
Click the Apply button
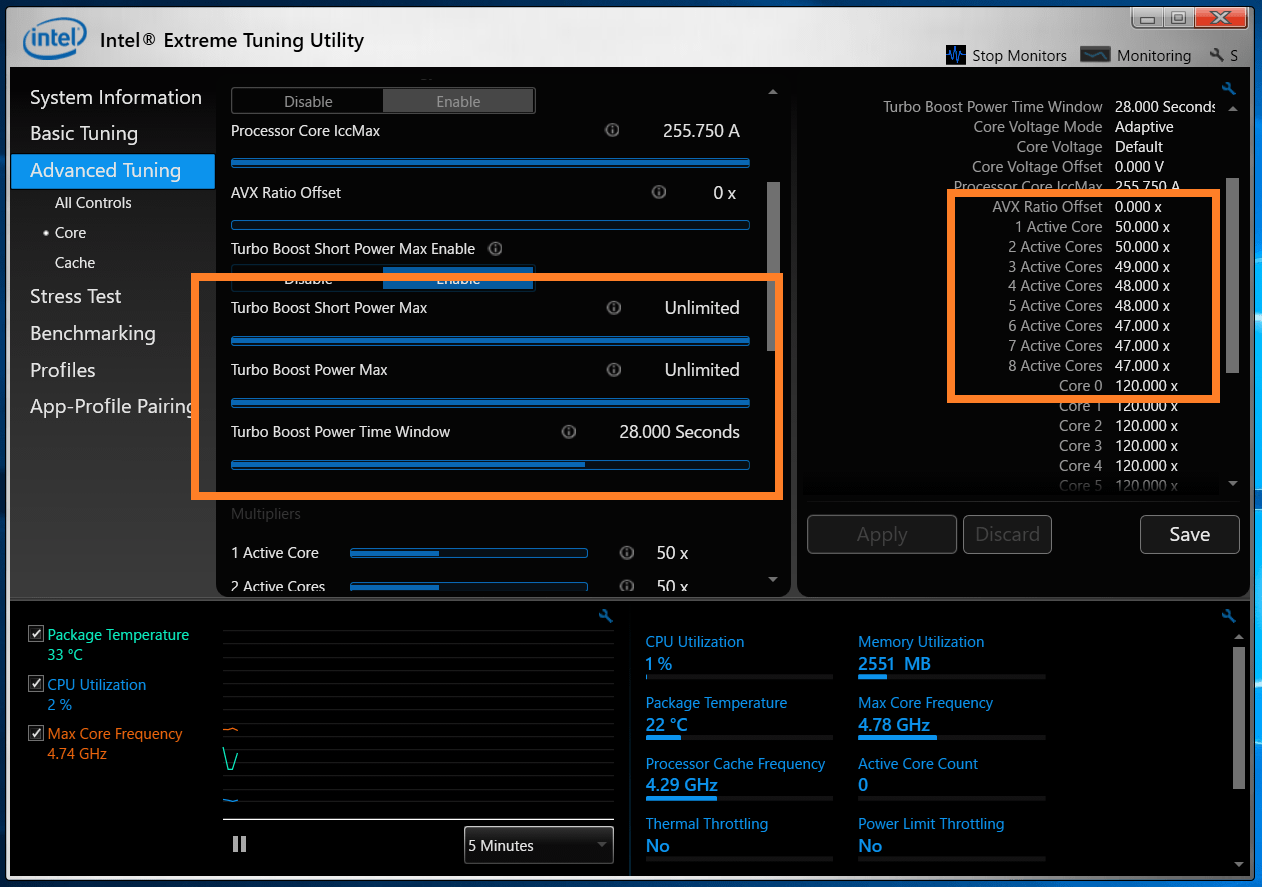point(882,534)
